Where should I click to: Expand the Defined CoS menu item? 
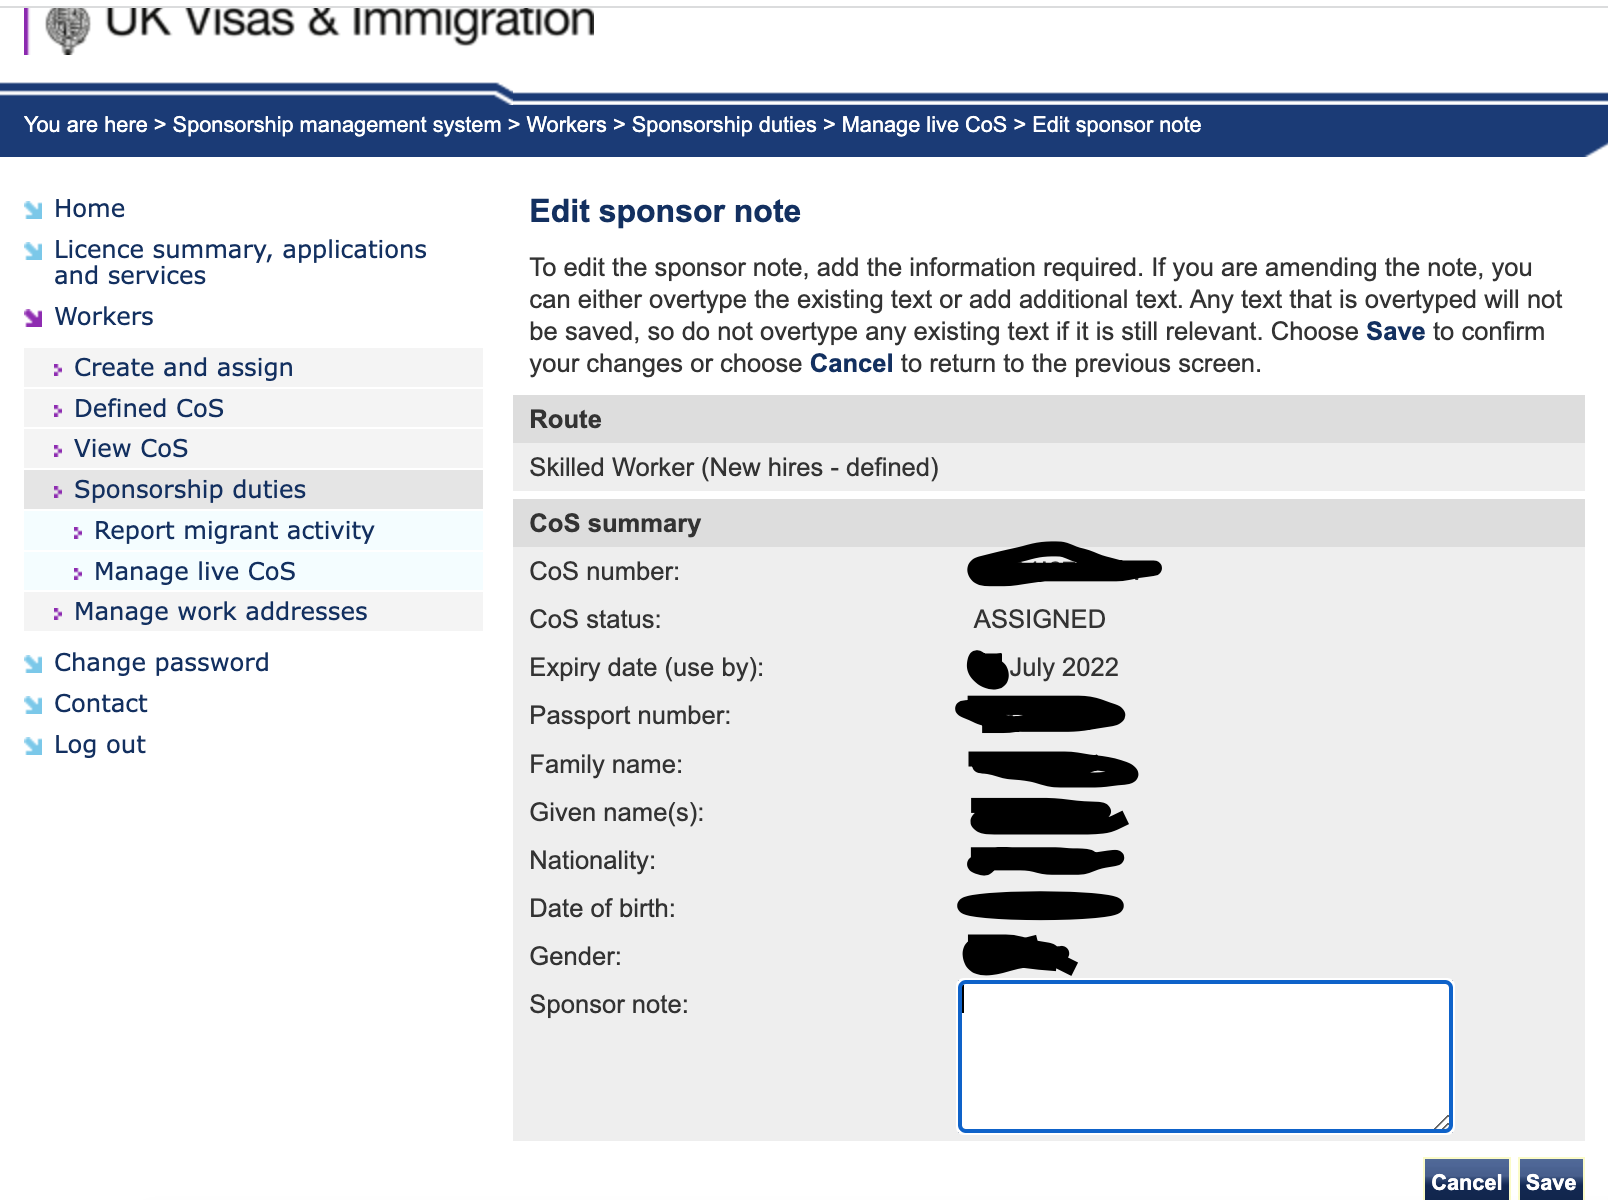(x=148, y=409)
